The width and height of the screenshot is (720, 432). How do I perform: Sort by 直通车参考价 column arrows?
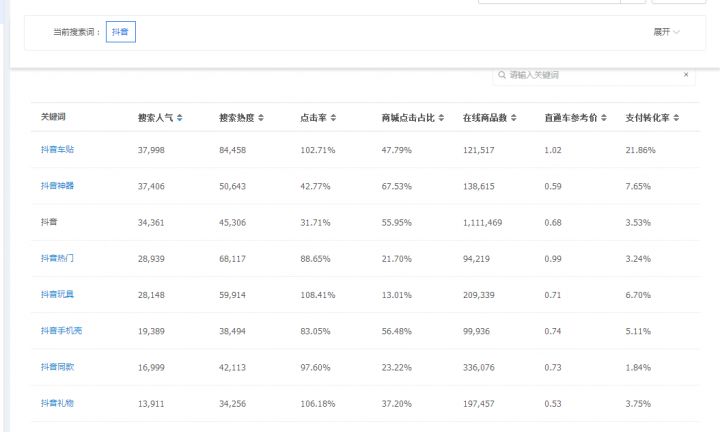(x=605, y=118)
